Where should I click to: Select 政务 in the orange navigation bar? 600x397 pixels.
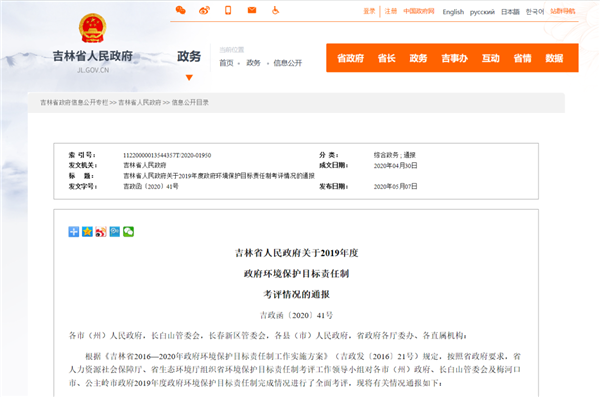coord(418,58)
